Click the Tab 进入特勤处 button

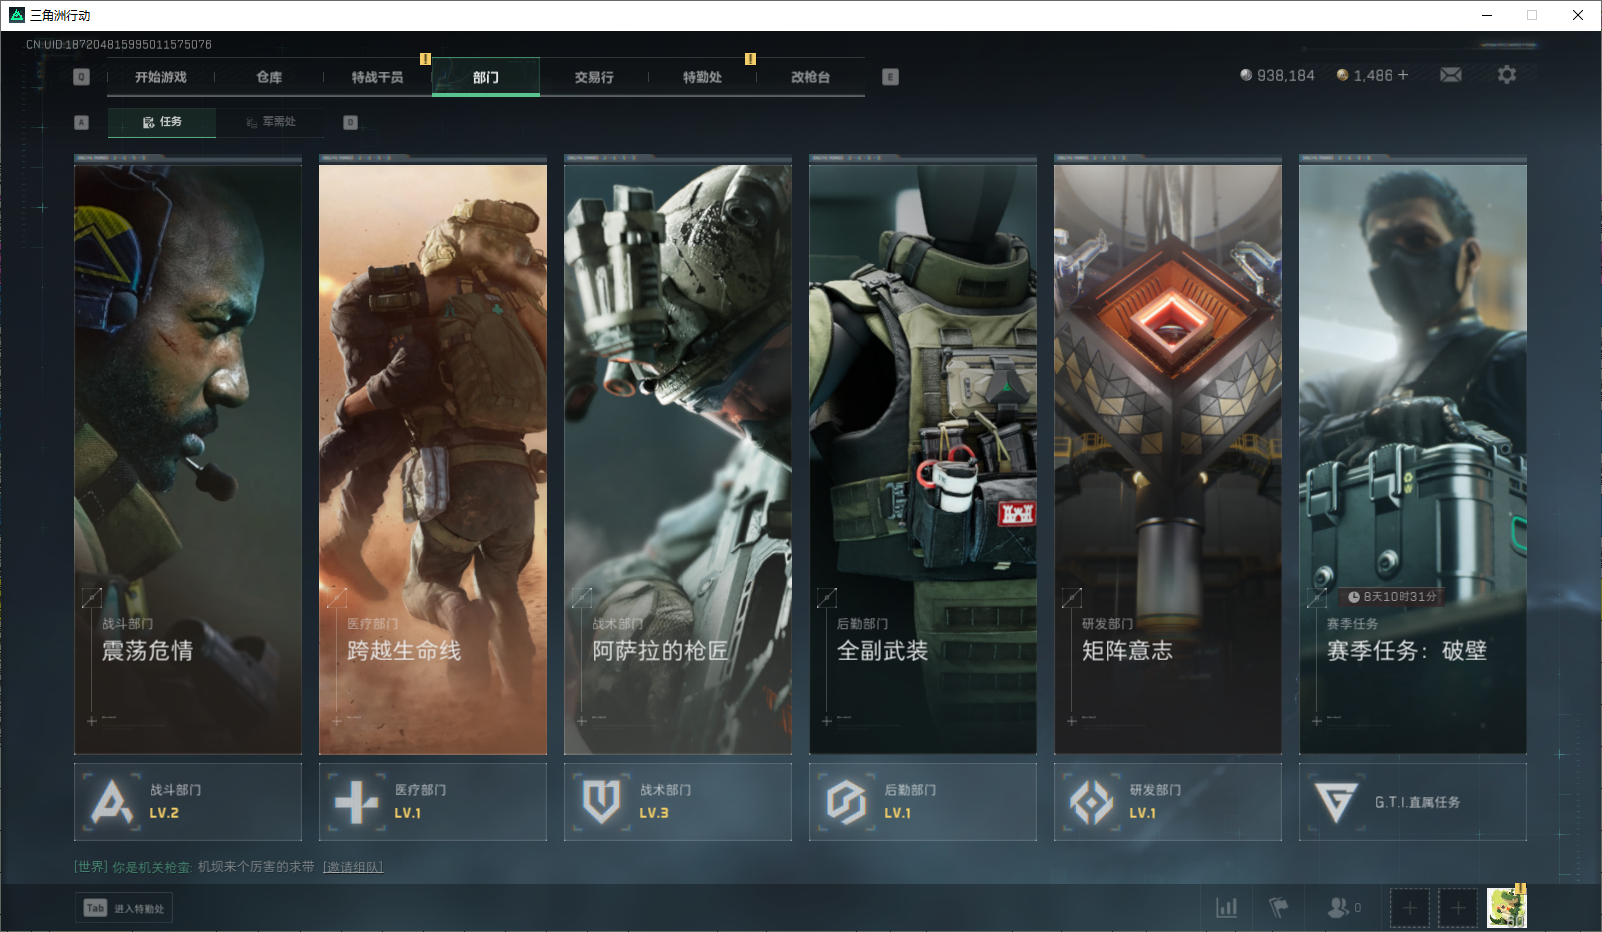pos(124,908)
